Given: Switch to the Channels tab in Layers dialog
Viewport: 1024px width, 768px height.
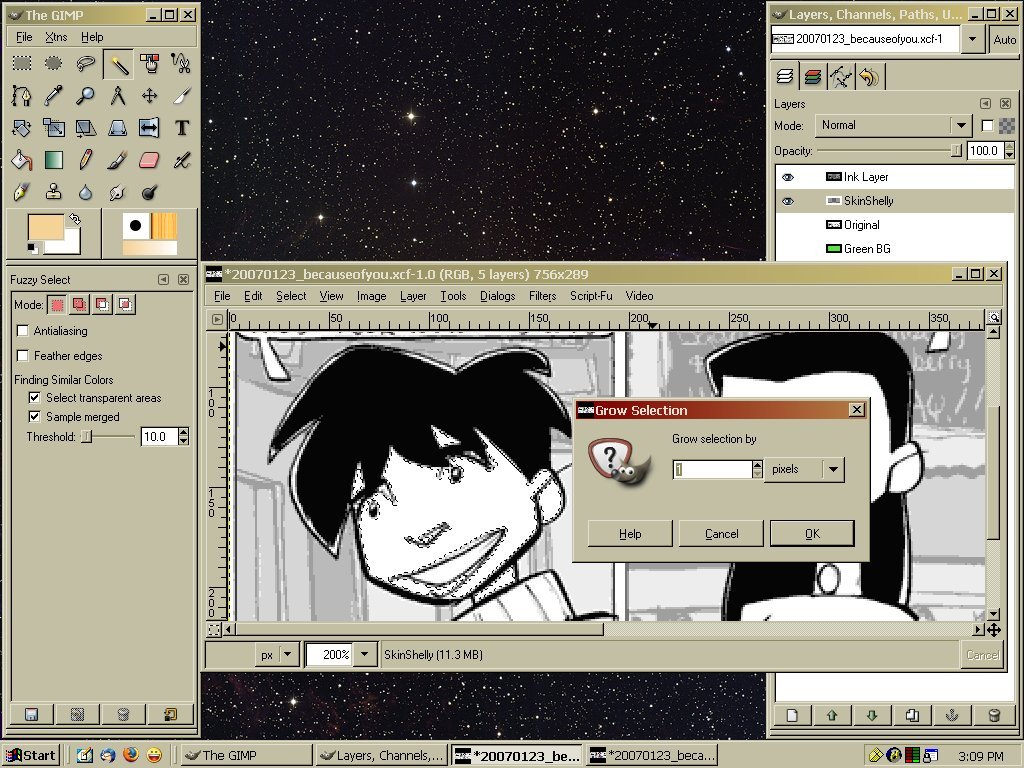Looking at the screenshot, I should (x=812, y=77).
